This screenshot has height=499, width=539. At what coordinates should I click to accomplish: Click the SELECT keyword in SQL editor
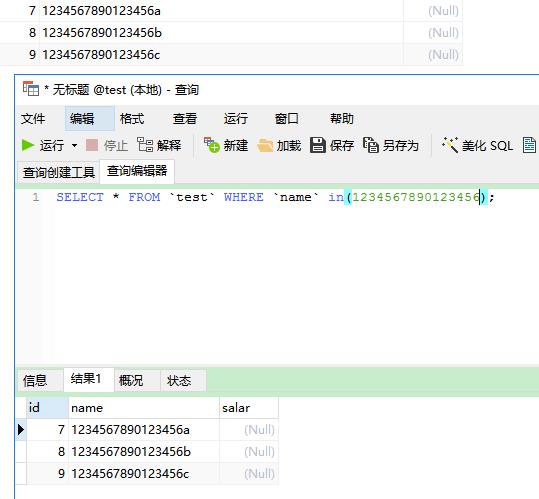point(80,197)
